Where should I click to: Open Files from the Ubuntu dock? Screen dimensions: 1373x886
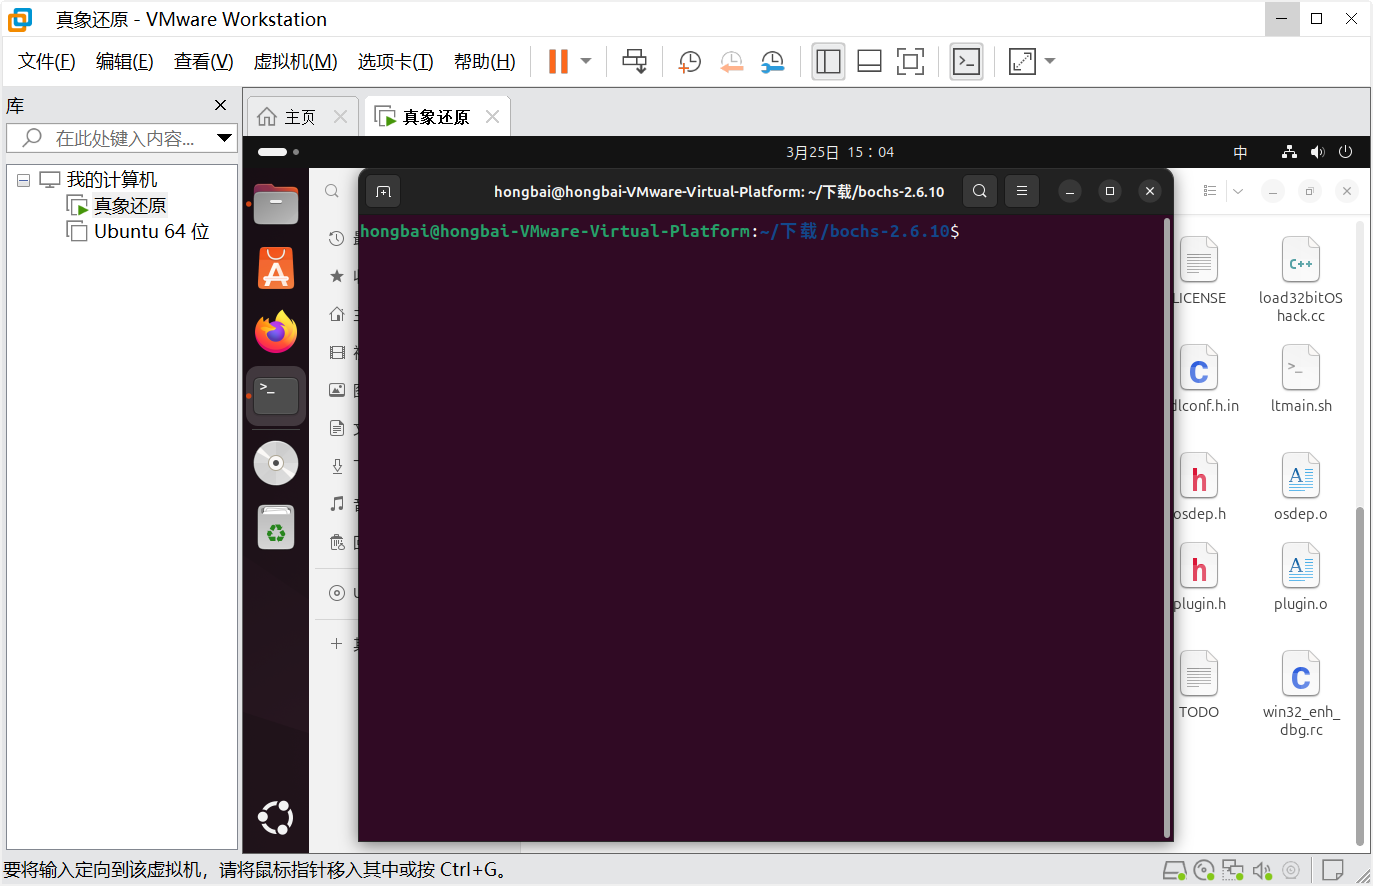pyautogui.click(x=276, y=204)
